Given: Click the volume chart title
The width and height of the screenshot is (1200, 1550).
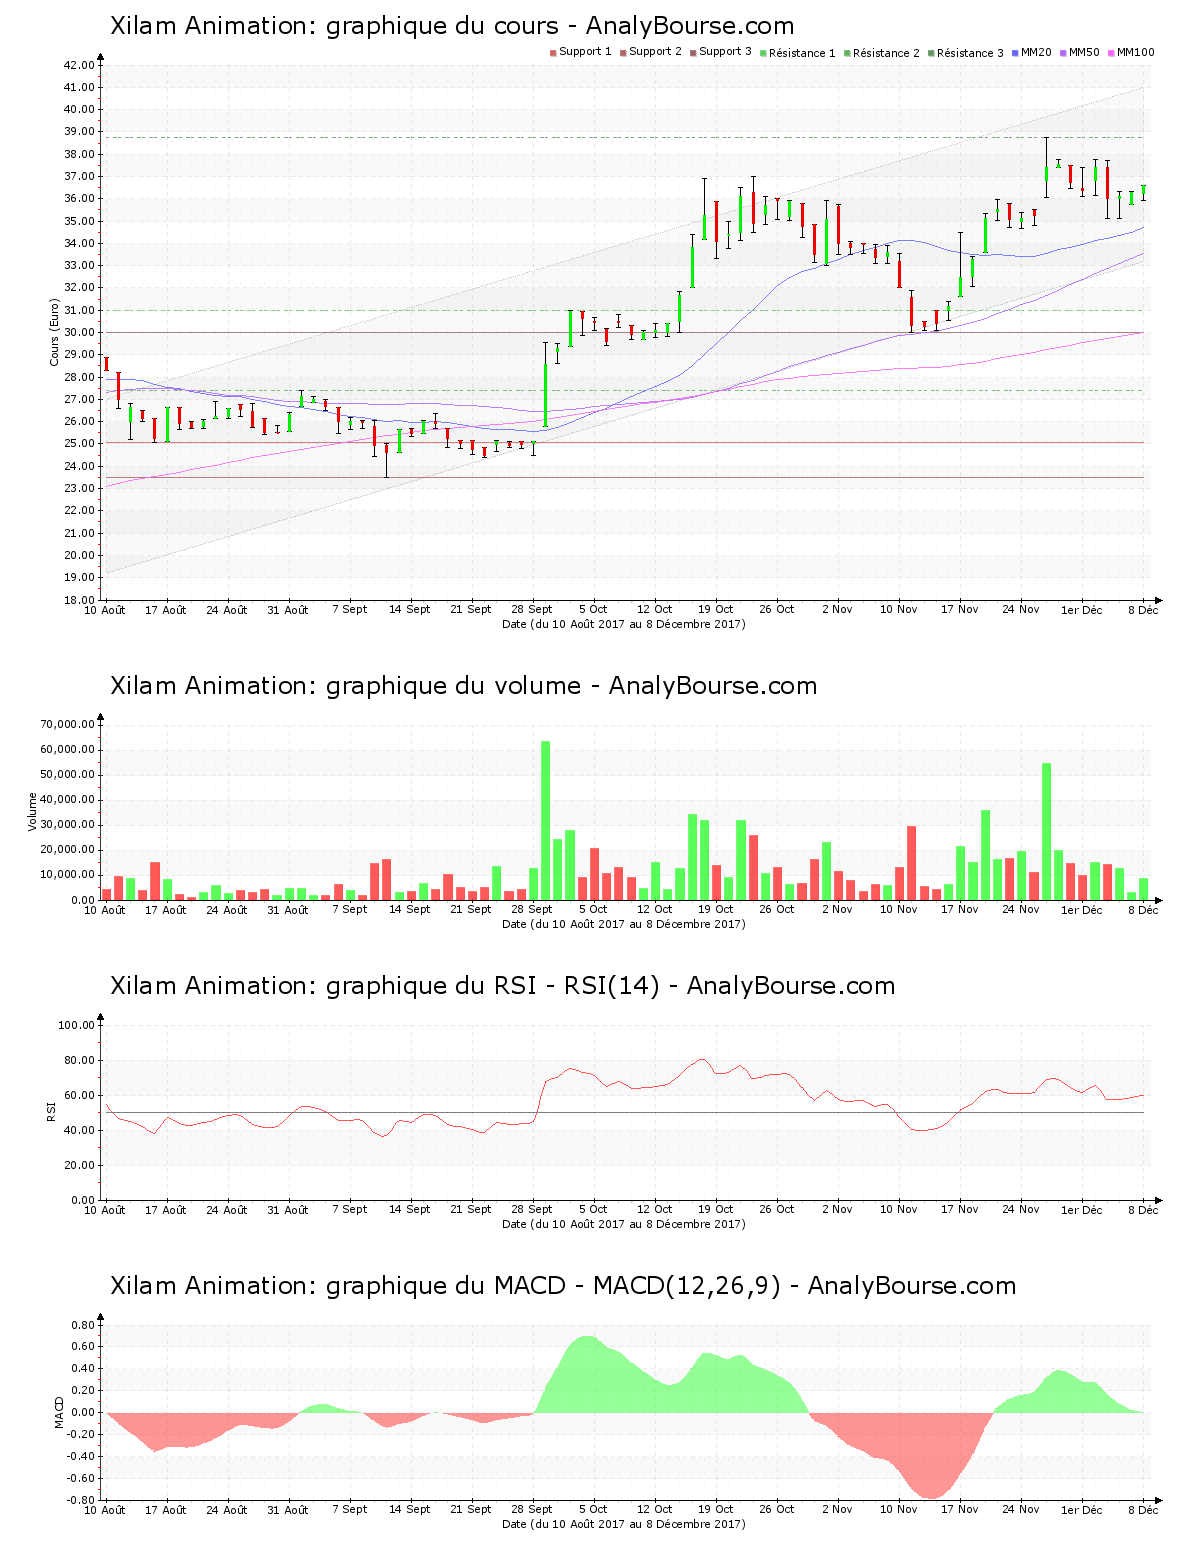Looking at the screenshot, I should coord(463,686).
